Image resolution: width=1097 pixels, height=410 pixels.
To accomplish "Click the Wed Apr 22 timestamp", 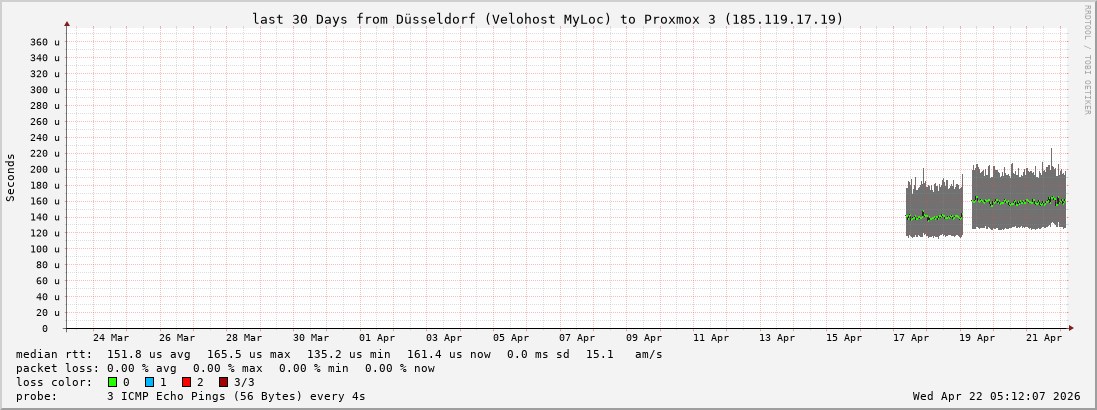I will pyautogui.click(x=996, y=396).
